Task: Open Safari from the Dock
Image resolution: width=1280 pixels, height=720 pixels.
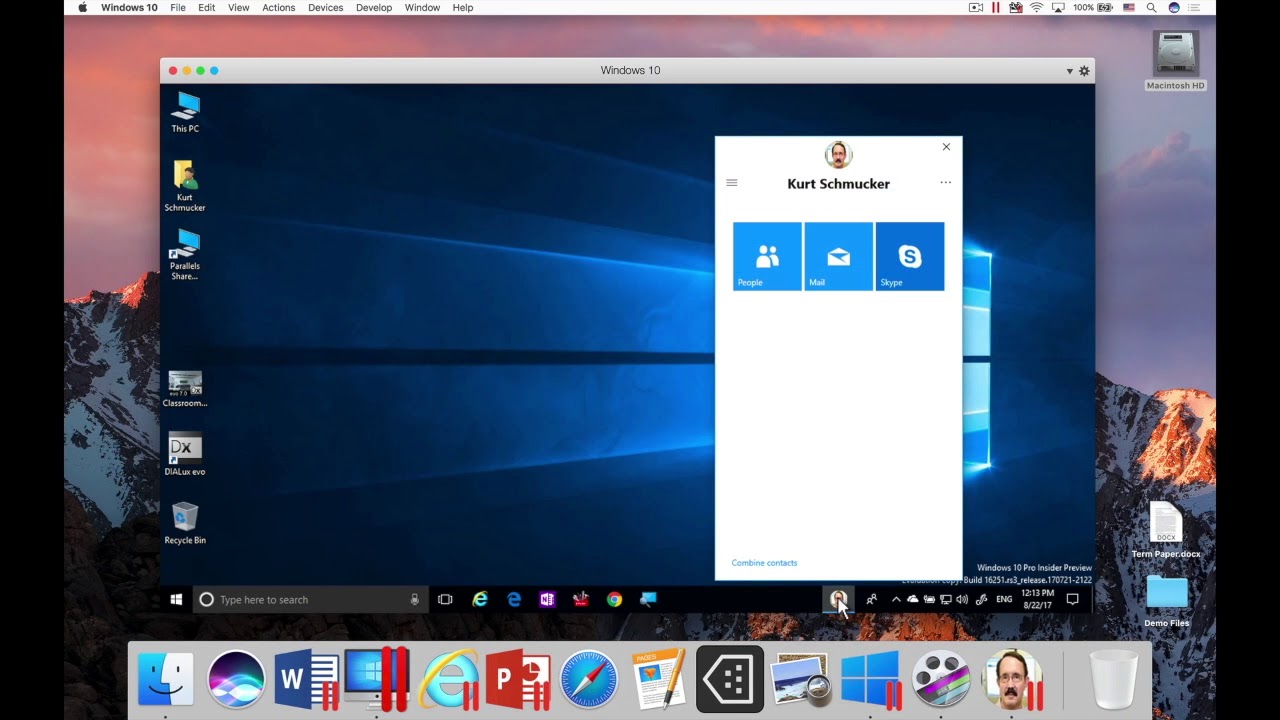Action: coord(588,680)
